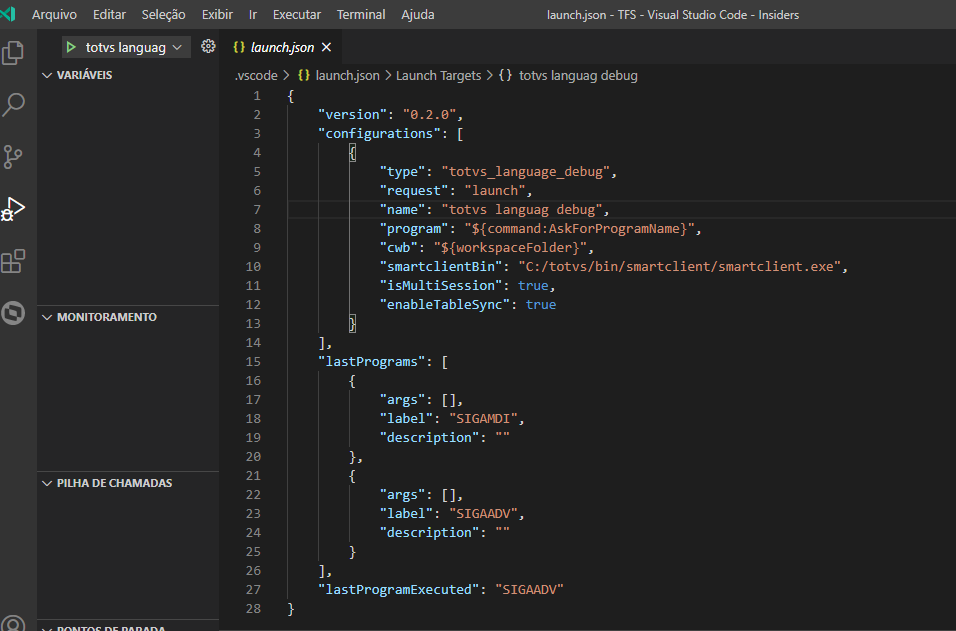Viewport: 956px width, 631px height.
Task: Open the Source Control view
Action: 13,157
